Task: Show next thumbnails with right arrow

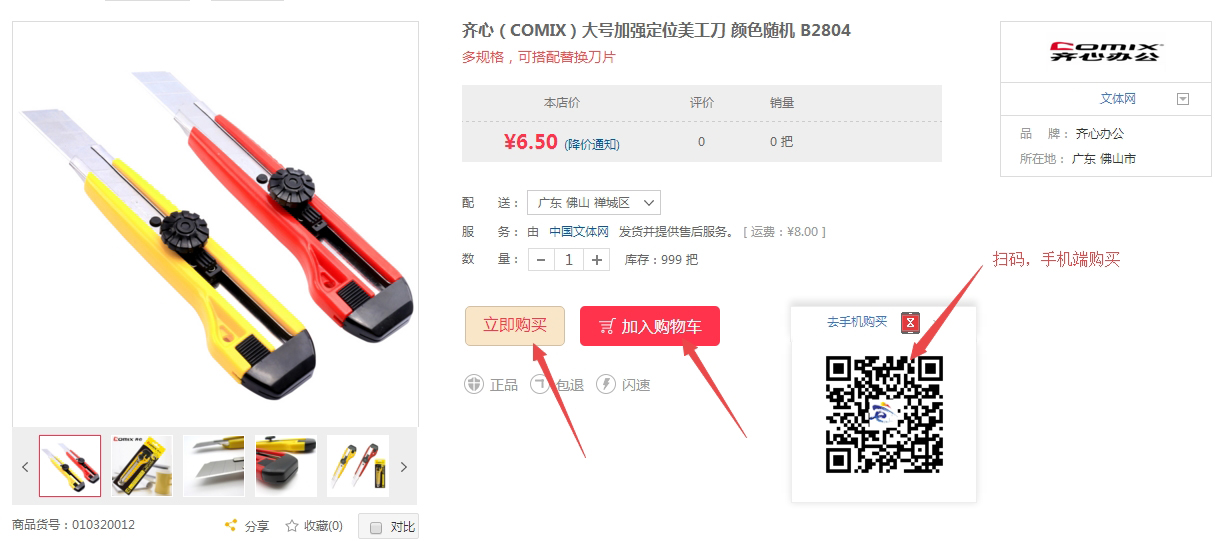Action: coord(404,467)
